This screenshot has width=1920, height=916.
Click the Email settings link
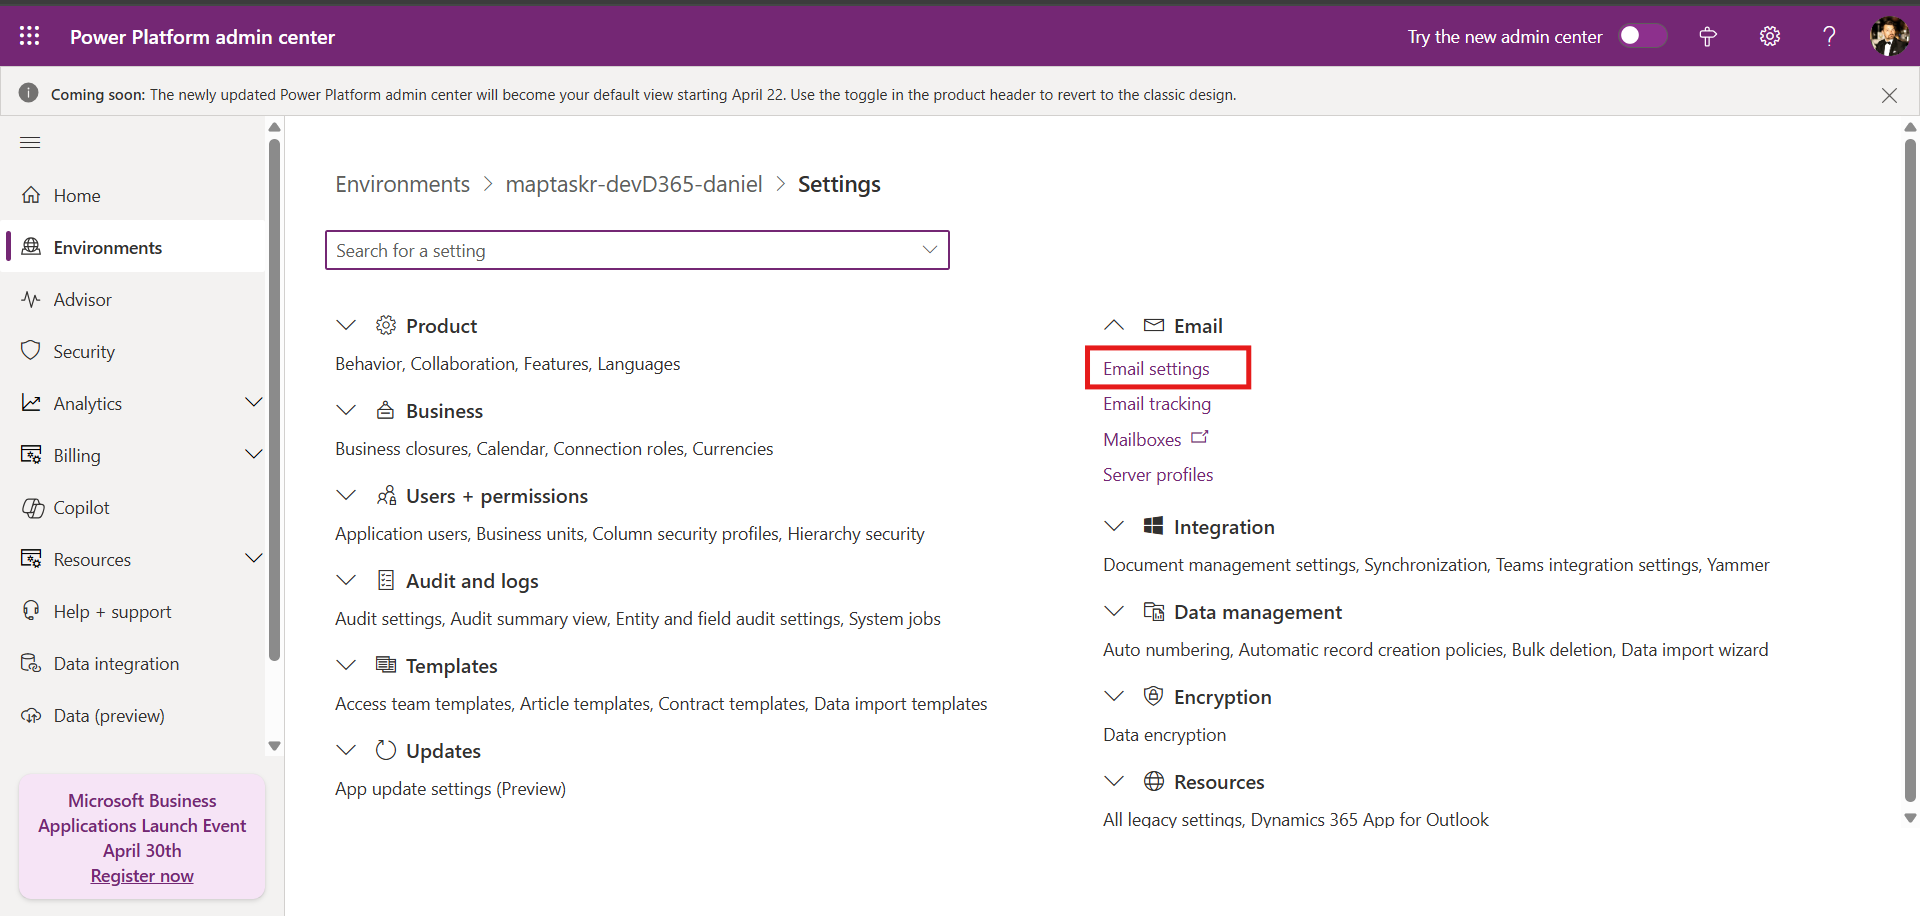click(x=1155, y=368)
